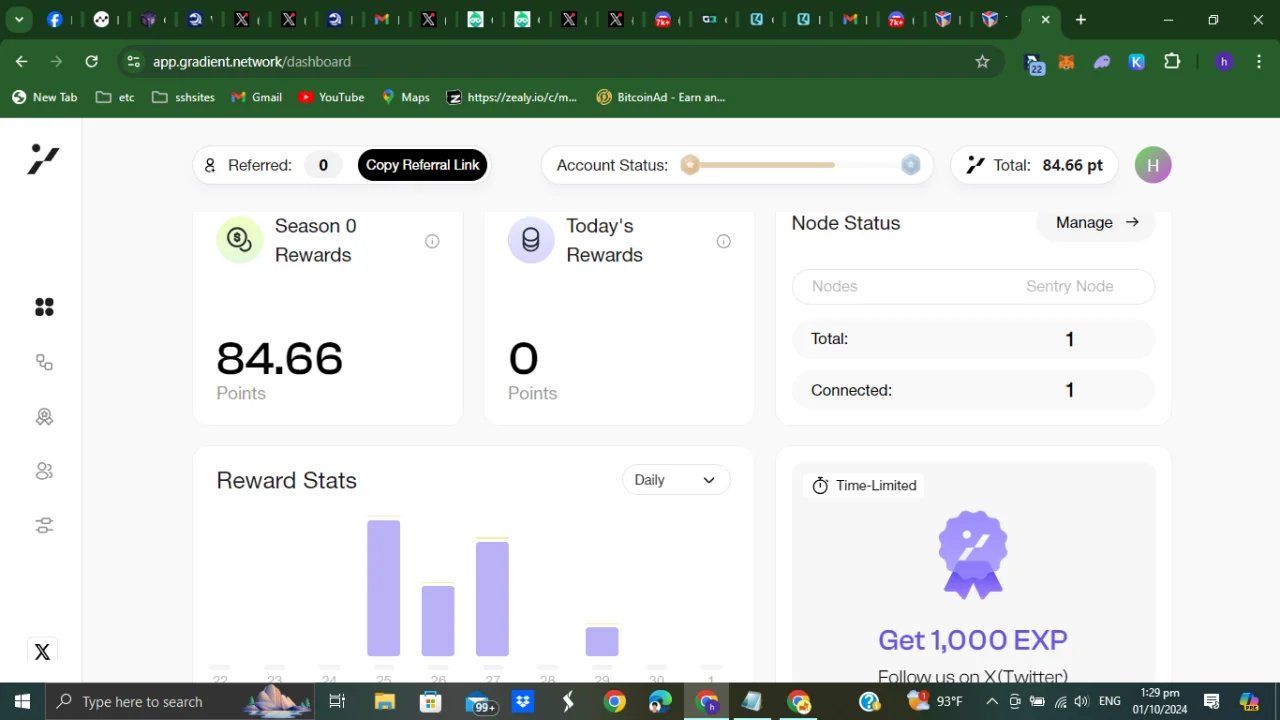Open the extension showing badge 22

pyautogui.click(x=1035, y=63)
